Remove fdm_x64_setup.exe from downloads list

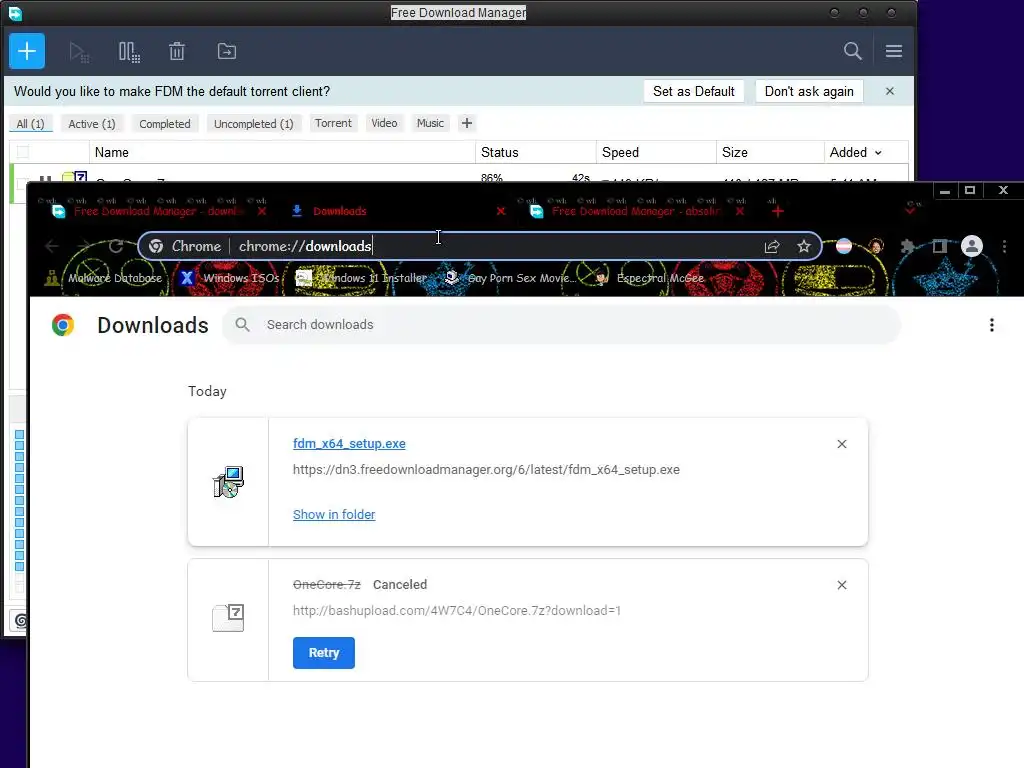842,444
